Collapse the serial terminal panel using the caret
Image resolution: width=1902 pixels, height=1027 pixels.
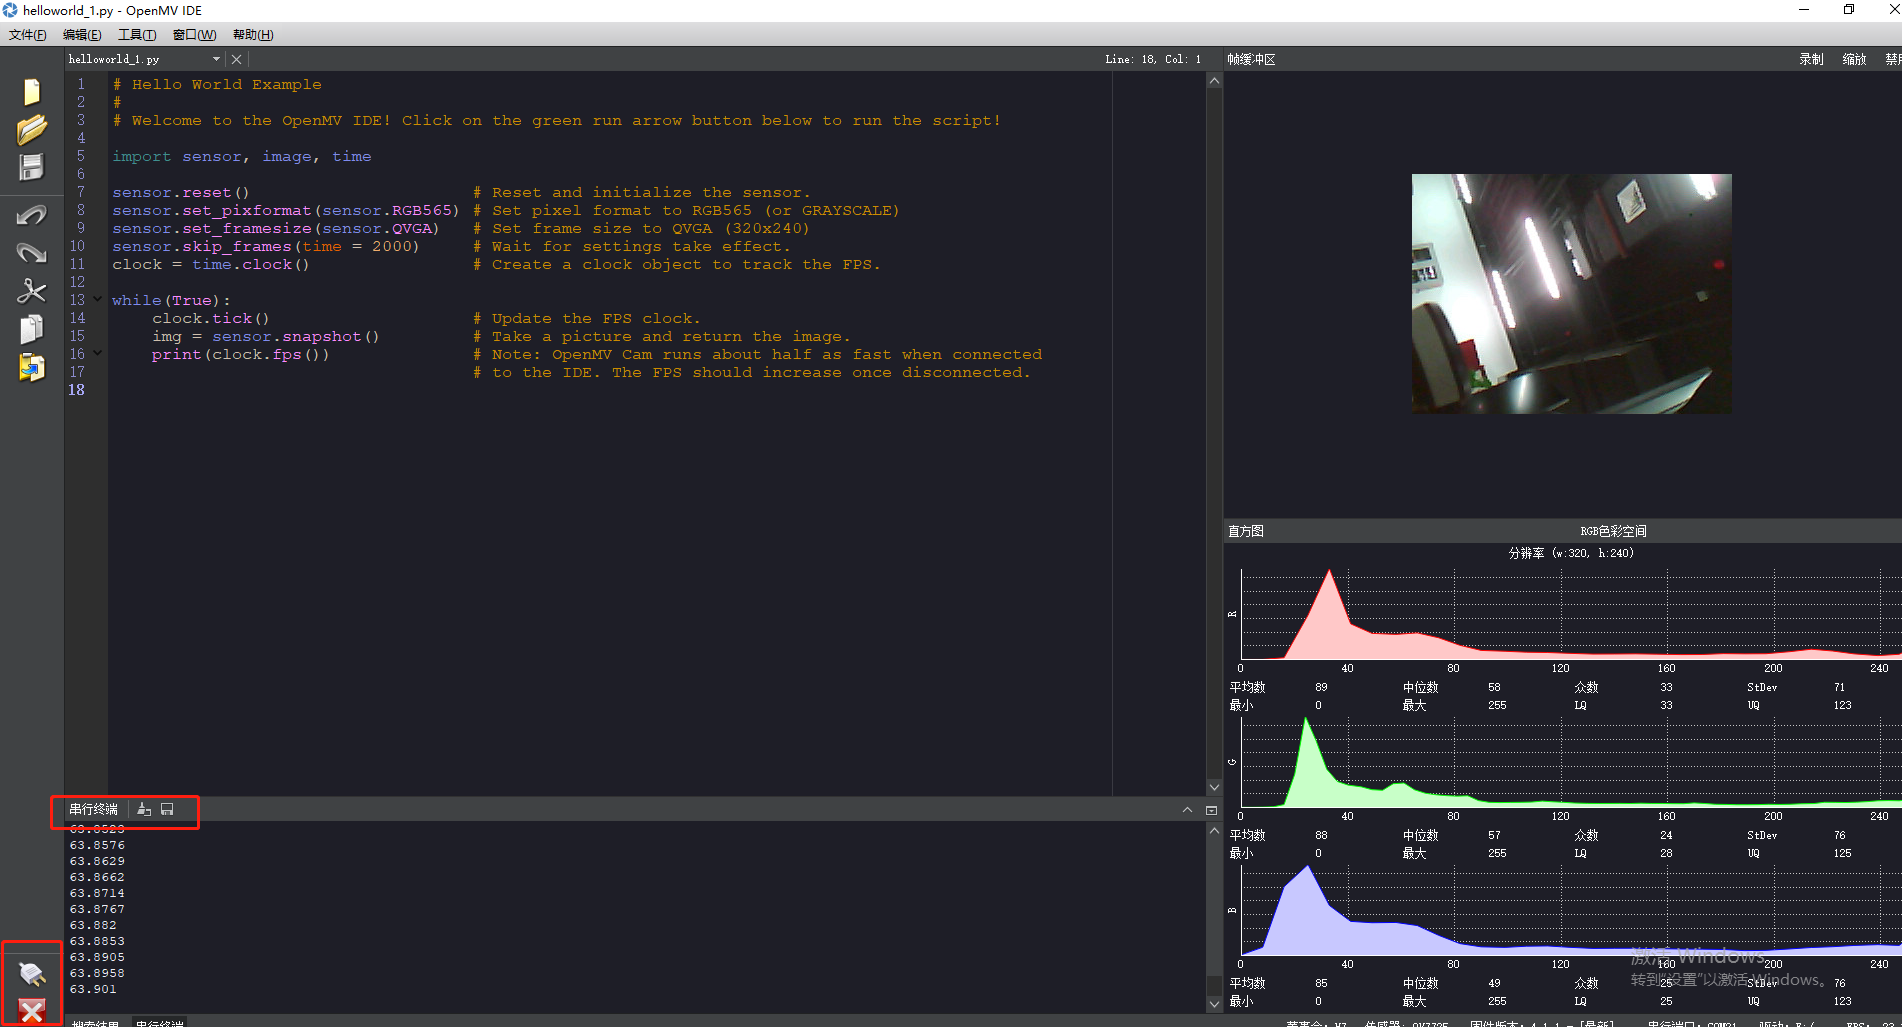[x=1187, y=809]
